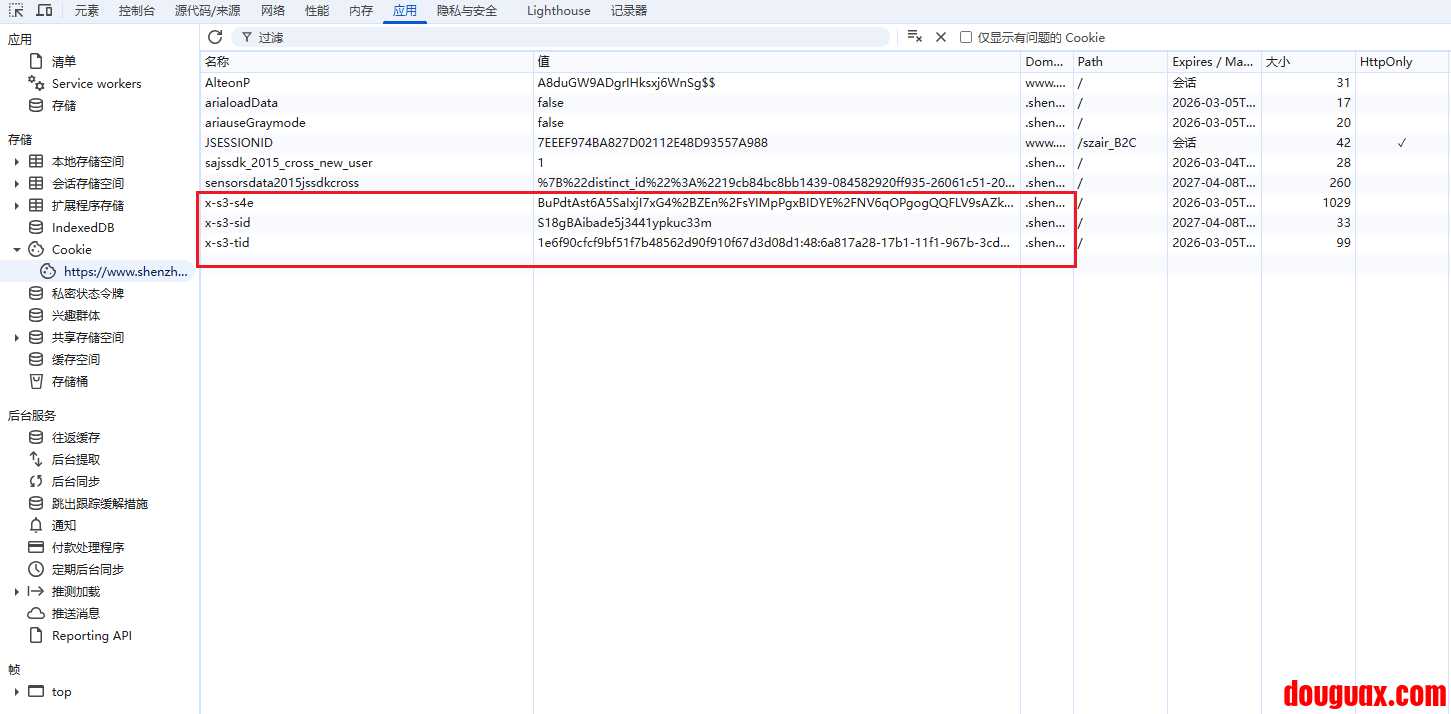Sort cookies by 名称 column header
Image resolution: width=1451 pixels, height=714 pixels.
(x=366, y=62)
